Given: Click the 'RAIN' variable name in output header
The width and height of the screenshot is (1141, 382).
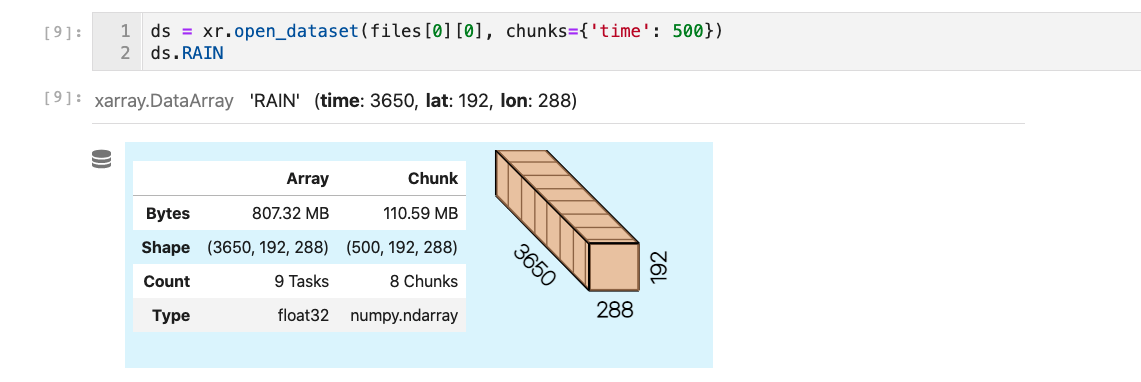Looking at the screenshot, I should (x=275, y=101).
